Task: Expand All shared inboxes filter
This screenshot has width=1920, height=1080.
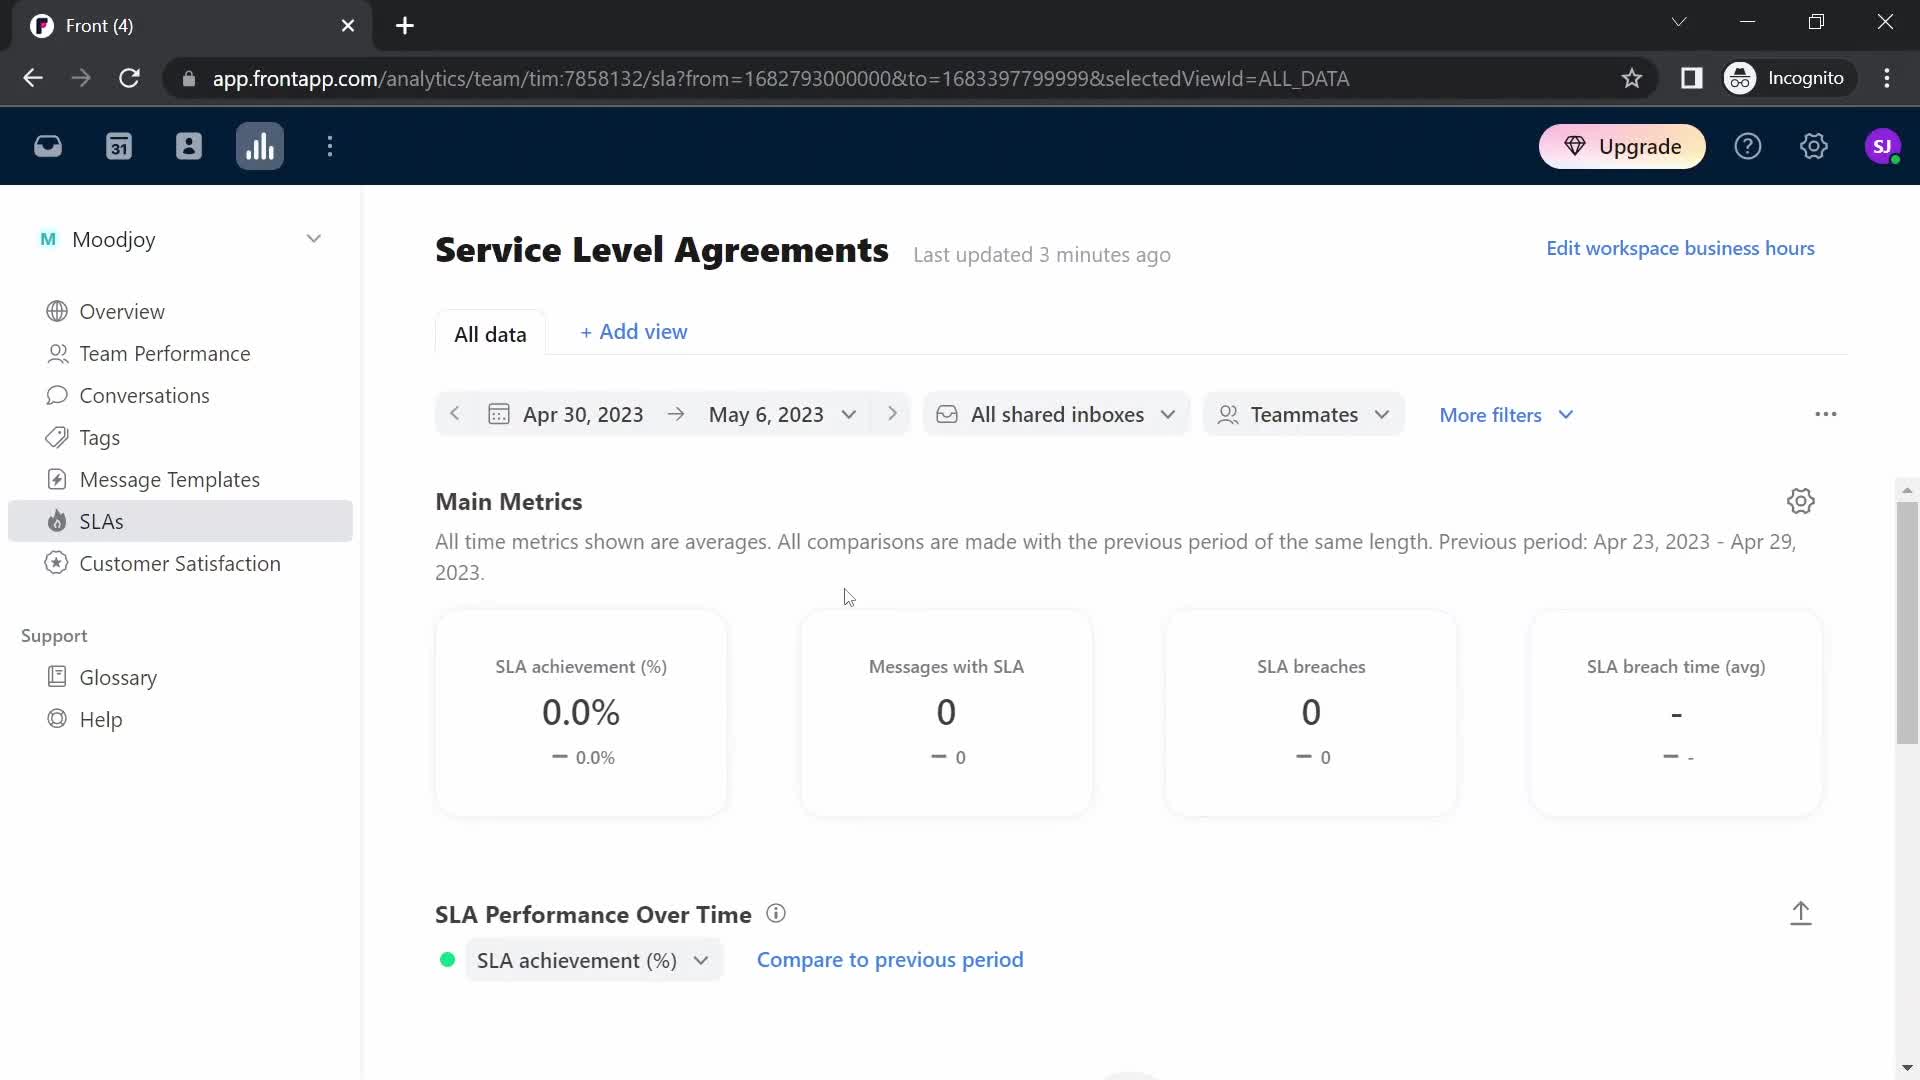Action: 1056,414
